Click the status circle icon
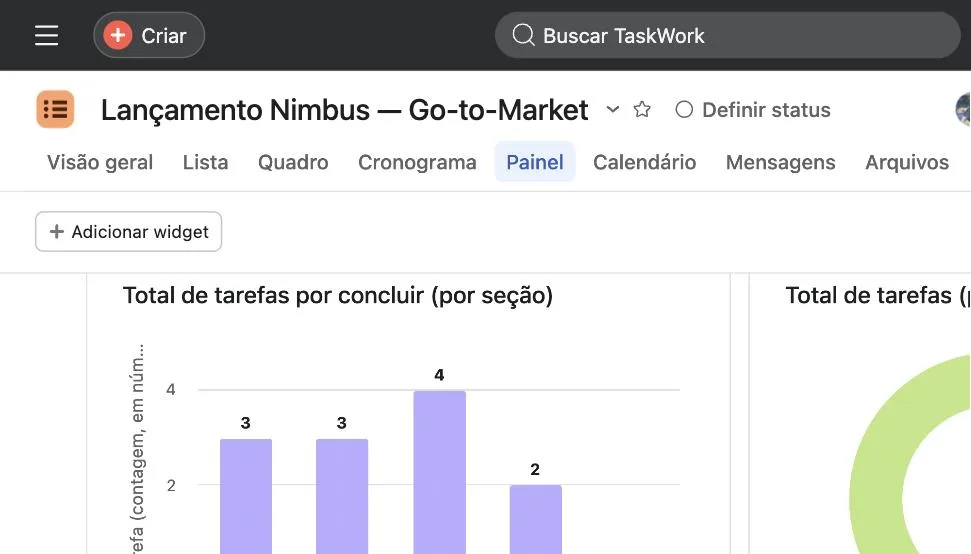Screen dimensions: 971x554 684,110
